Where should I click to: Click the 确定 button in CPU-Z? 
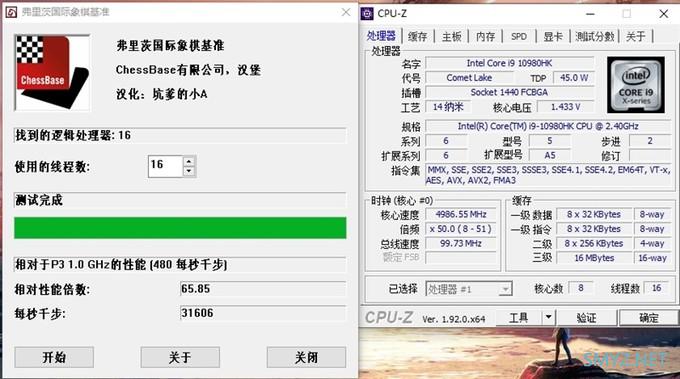[x=649, y=318]
